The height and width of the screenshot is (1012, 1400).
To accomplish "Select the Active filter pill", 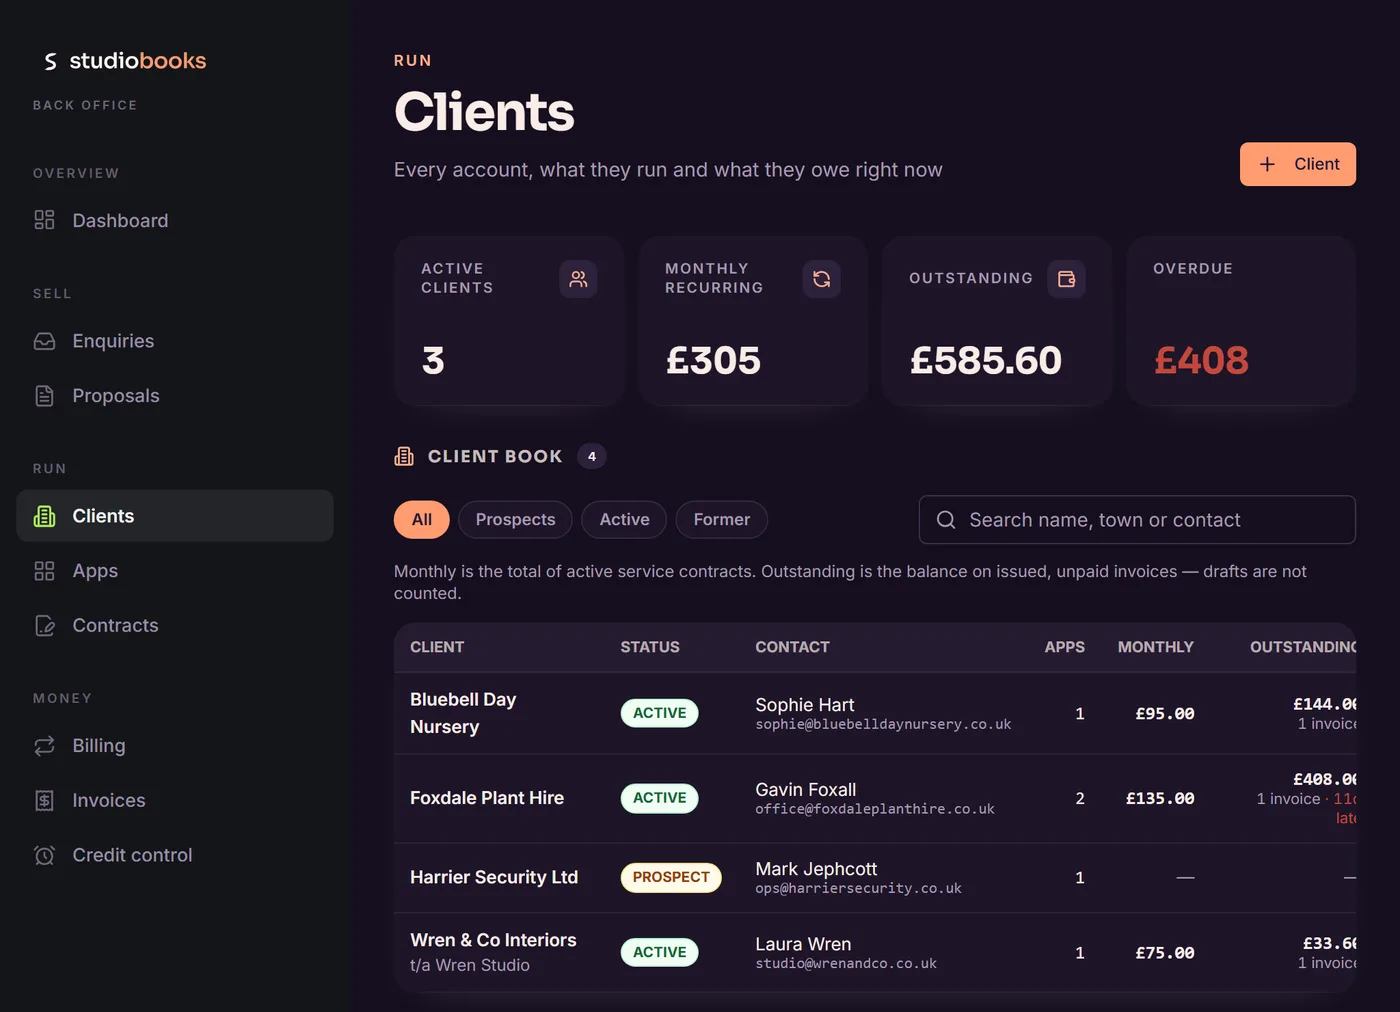I will 624,520.
